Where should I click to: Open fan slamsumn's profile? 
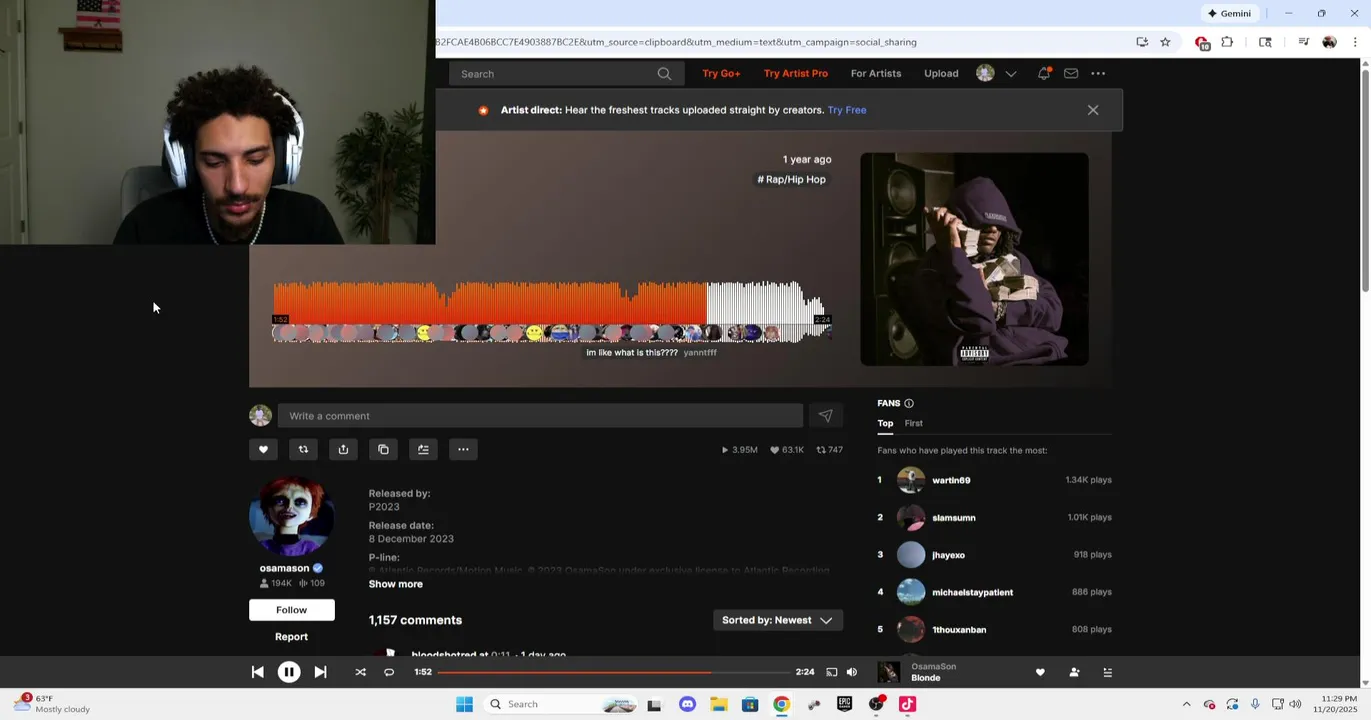point(954,517)
